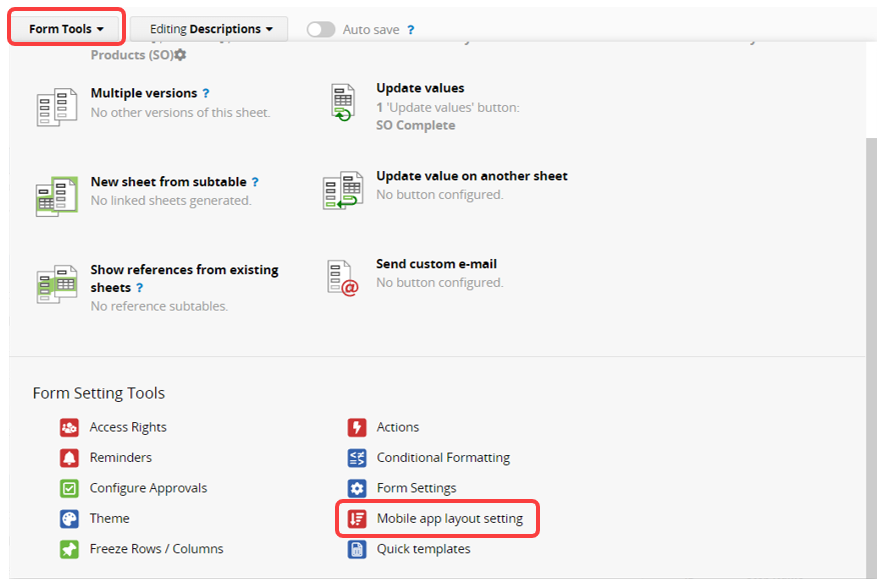
Task: Open Update values tool
Action: 420,88
